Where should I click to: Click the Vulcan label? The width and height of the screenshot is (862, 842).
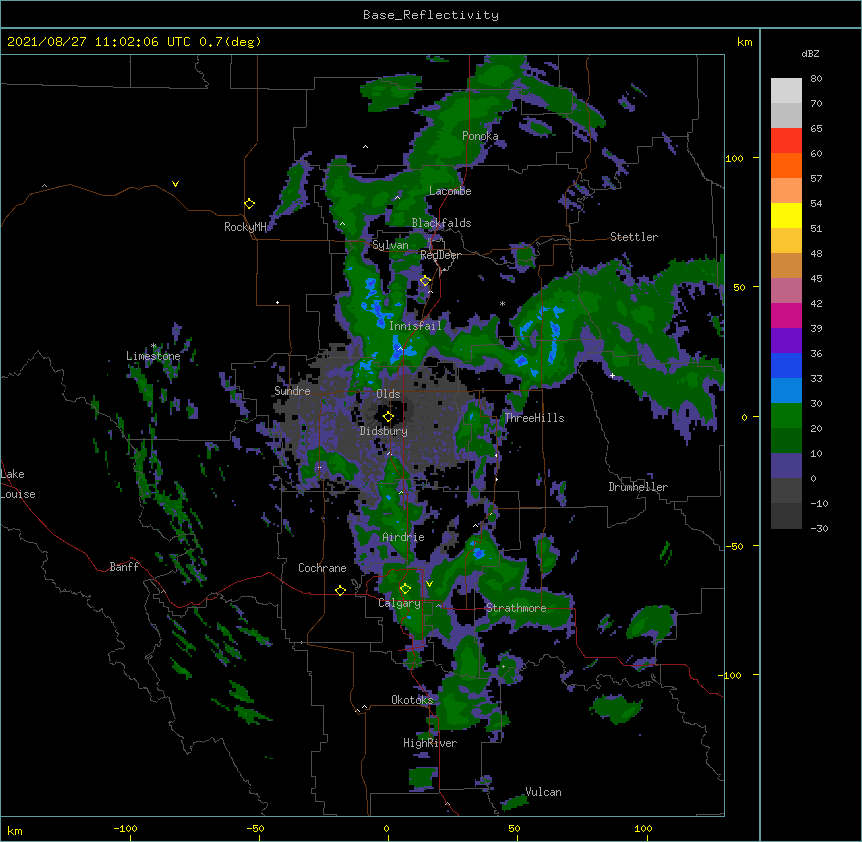pos(543,792)
